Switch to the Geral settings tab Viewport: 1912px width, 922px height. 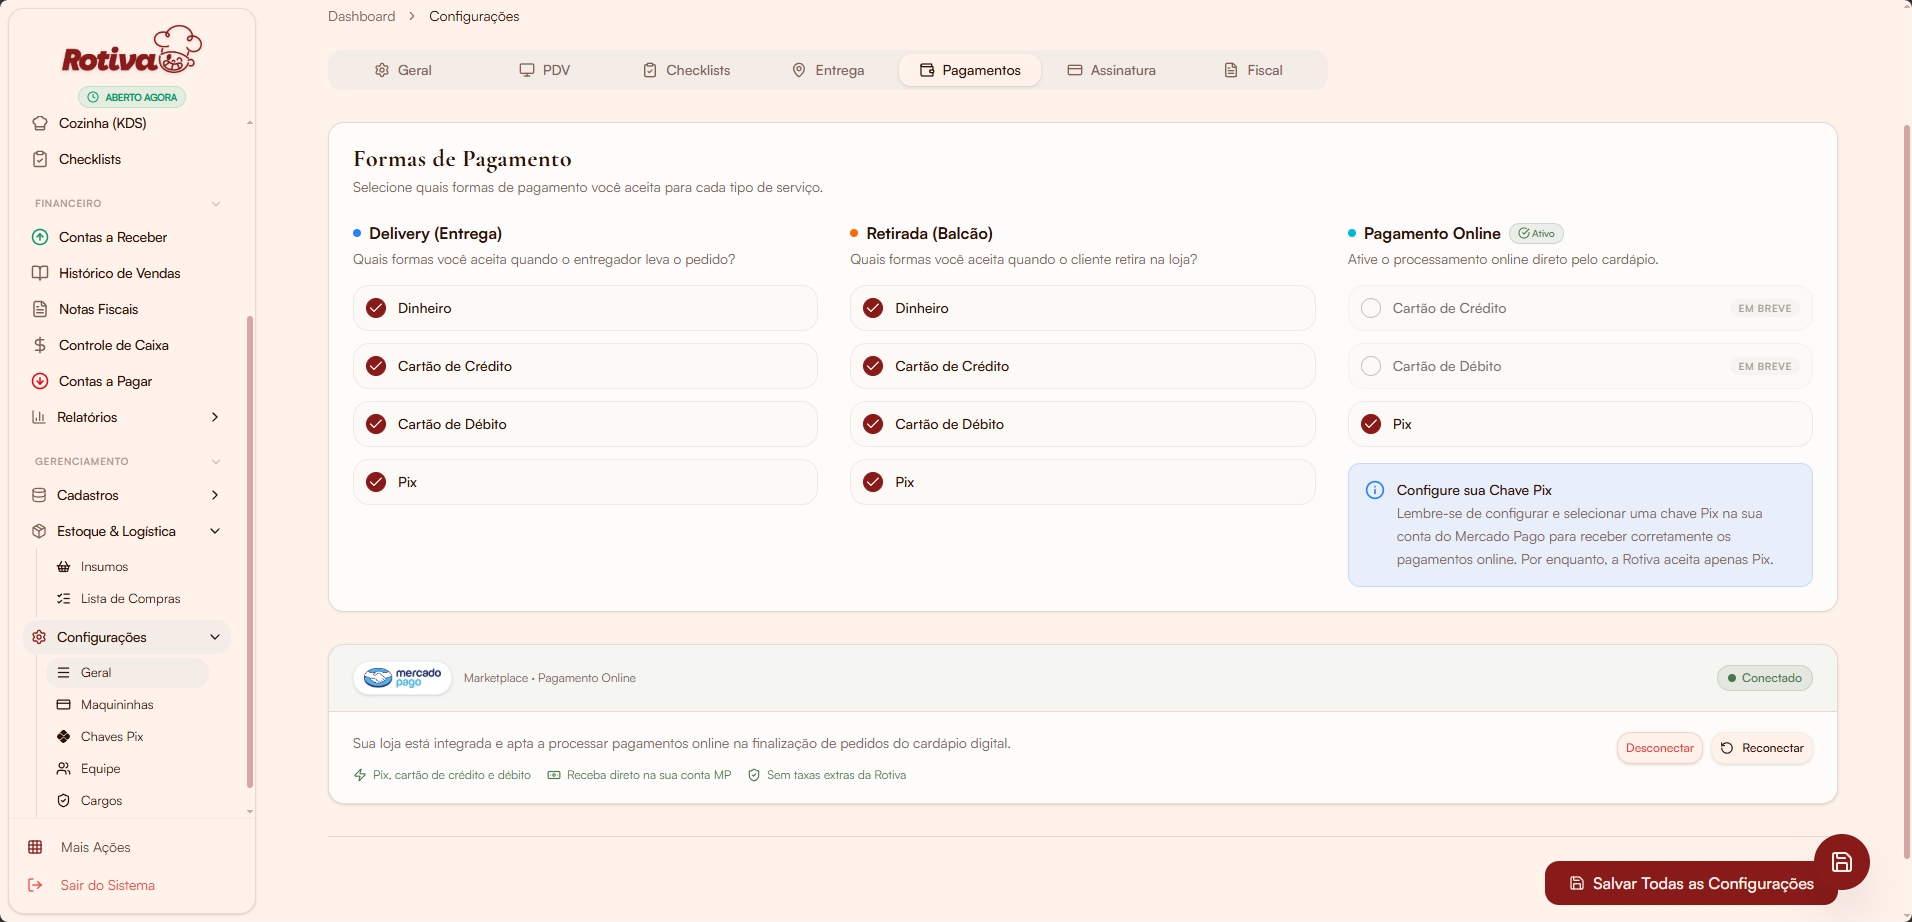403,70
